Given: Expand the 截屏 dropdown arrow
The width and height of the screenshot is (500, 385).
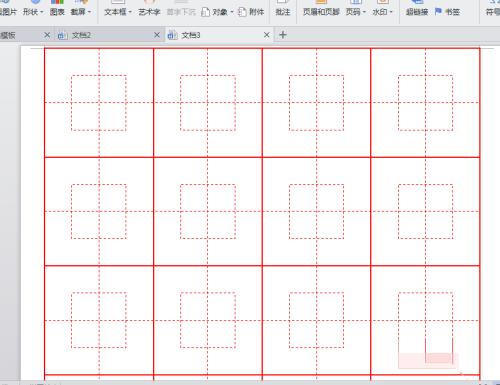Looking at the screenshot, I should click(x=89, y=12).
